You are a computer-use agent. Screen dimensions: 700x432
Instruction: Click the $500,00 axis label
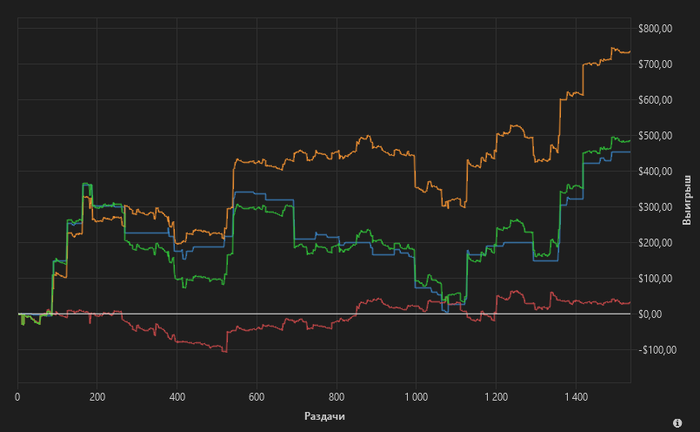655,136
